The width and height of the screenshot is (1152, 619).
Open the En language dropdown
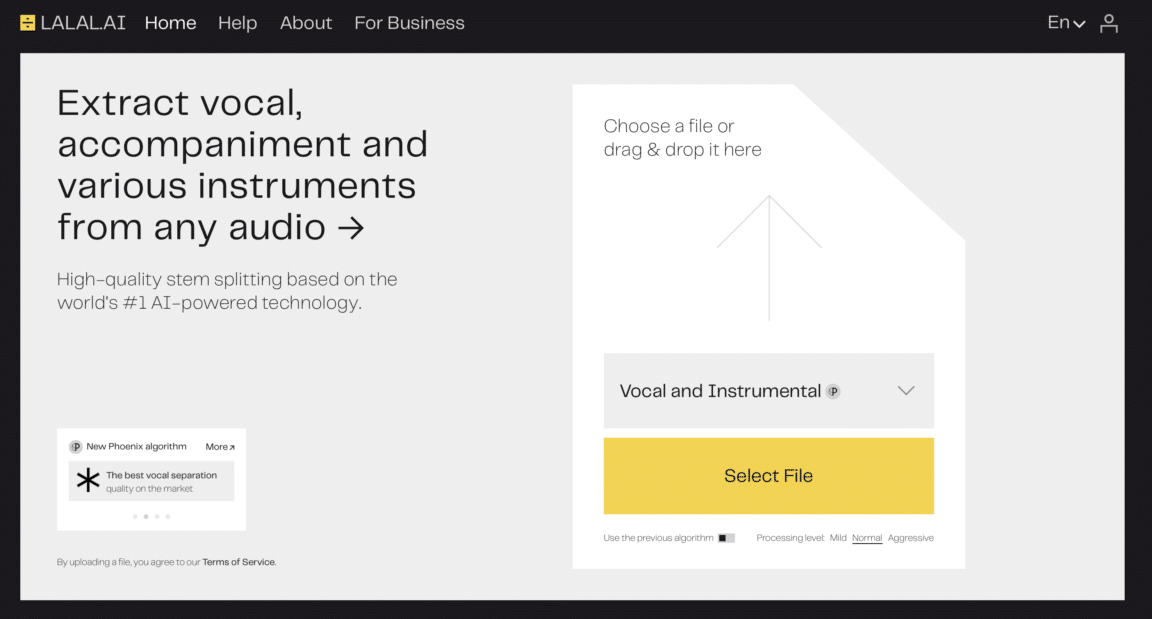click(1064, 22)
